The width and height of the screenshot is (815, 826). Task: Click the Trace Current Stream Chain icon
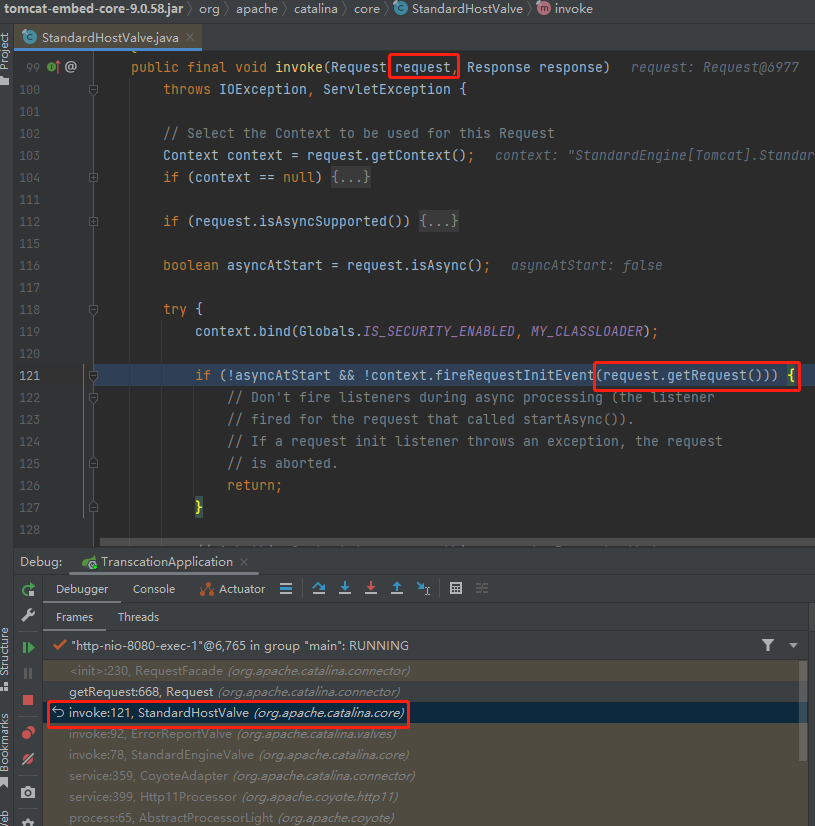point(482,588)
